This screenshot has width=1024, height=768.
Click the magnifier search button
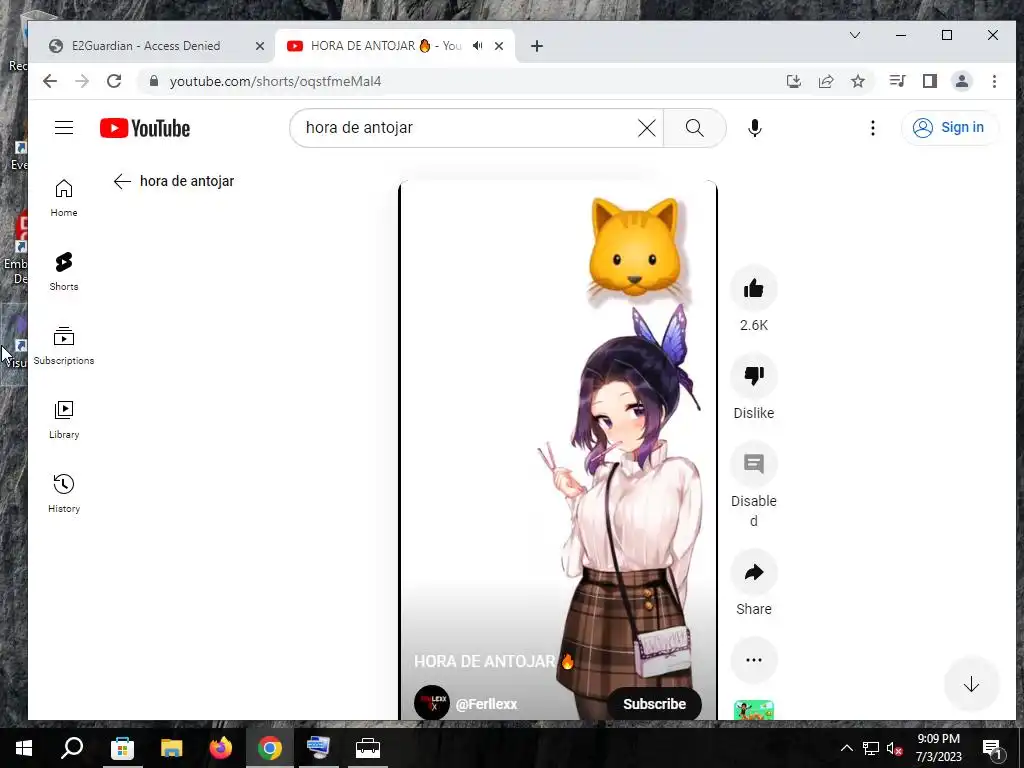pos(695,128)
